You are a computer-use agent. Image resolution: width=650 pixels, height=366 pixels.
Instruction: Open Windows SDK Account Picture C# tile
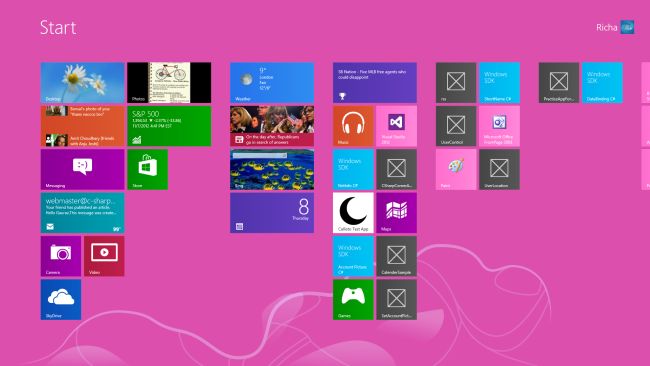353,256
